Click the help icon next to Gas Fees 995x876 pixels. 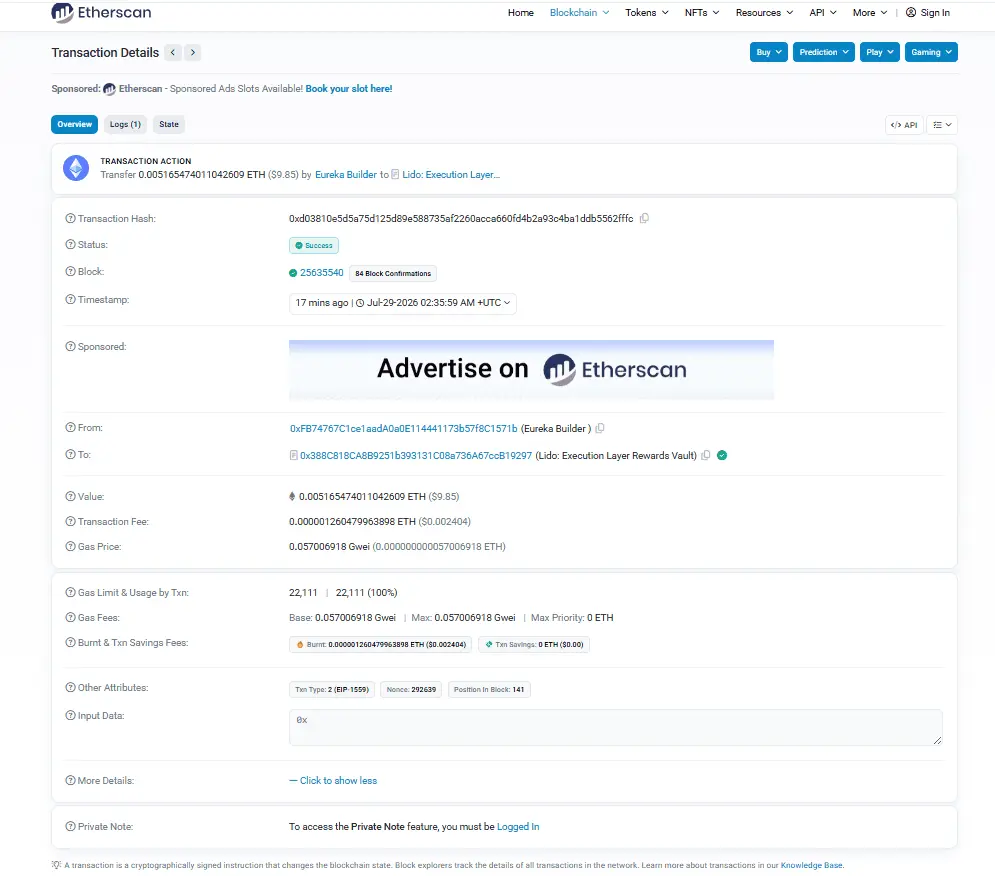pos(70,618)
